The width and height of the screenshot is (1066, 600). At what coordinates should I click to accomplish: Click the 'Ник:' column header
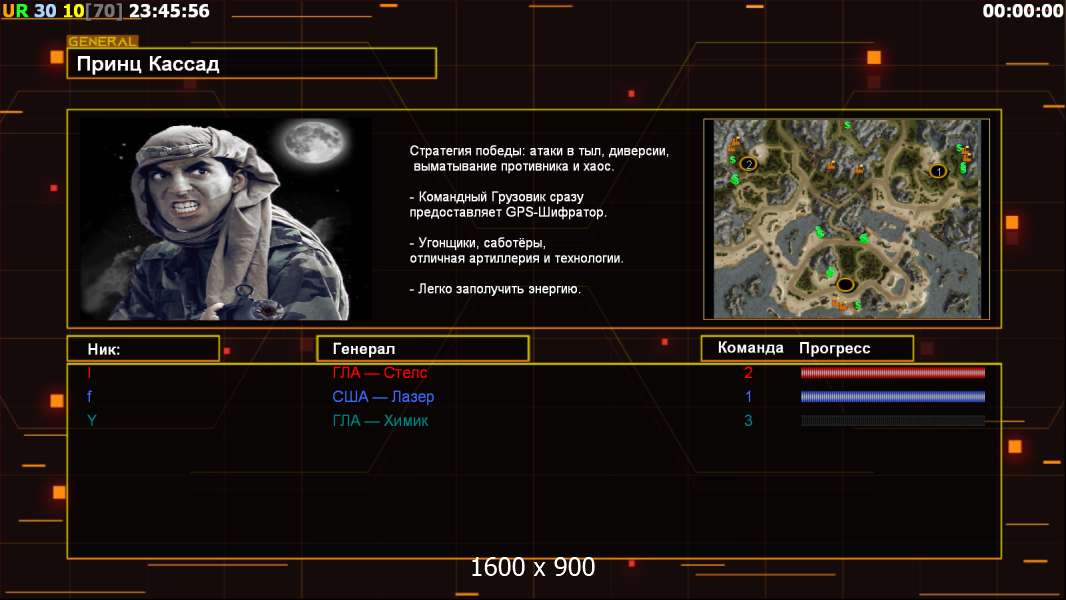103,349
